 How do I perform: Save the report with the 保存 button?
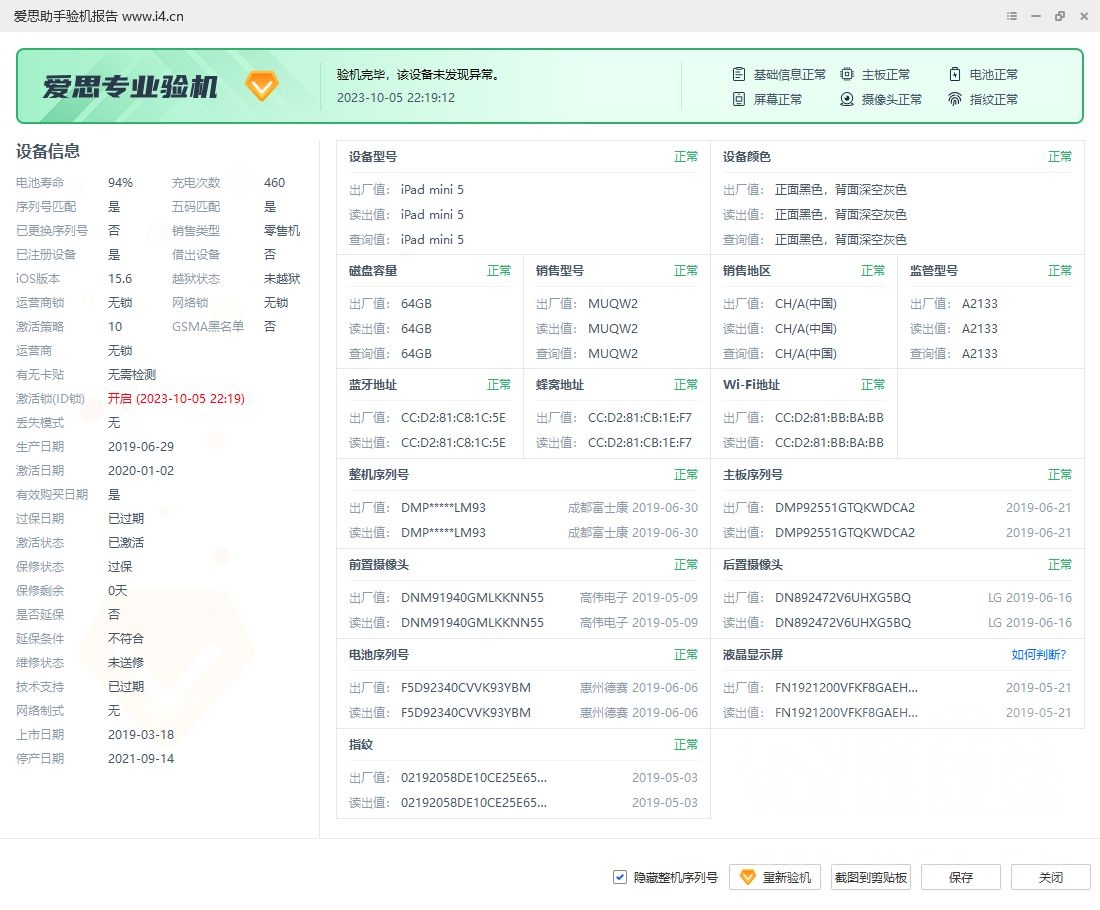point(960,877)
